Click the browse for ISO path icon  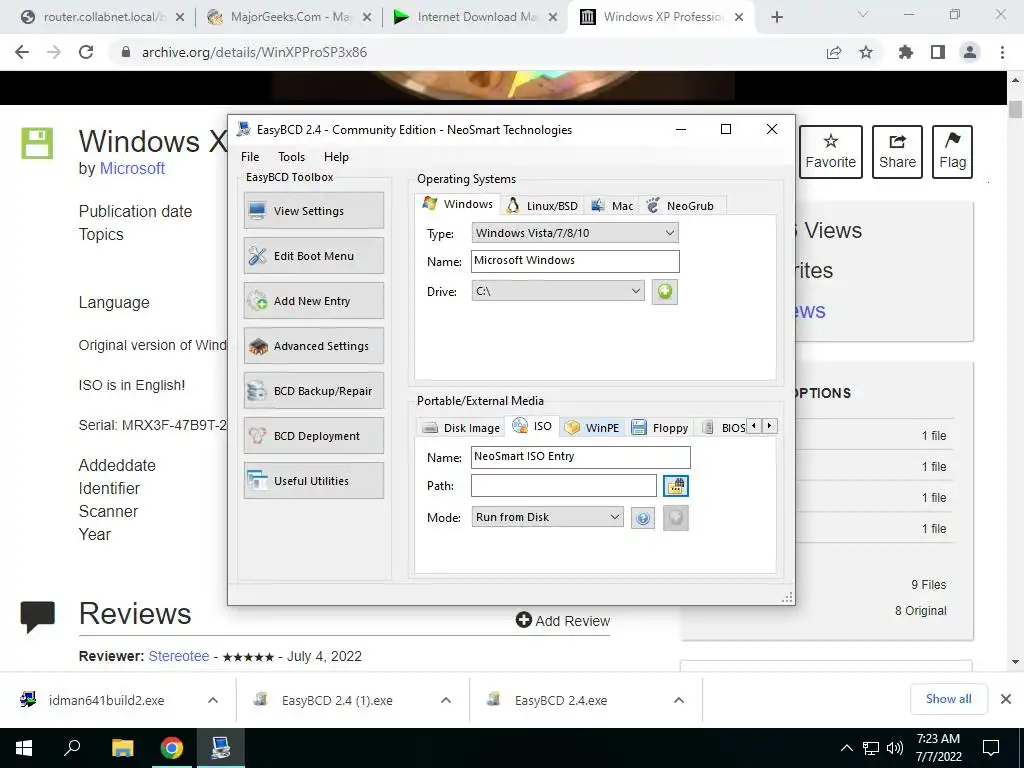(x=676, y=485)
